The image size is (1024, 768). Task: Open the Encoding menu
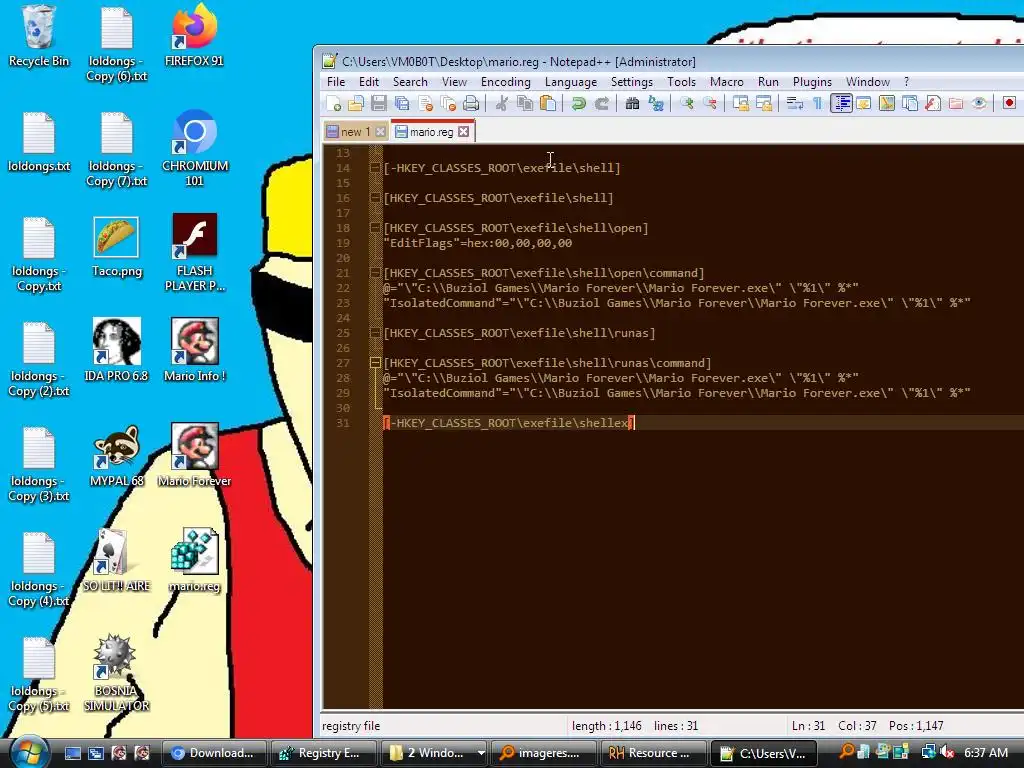point(505,82)
